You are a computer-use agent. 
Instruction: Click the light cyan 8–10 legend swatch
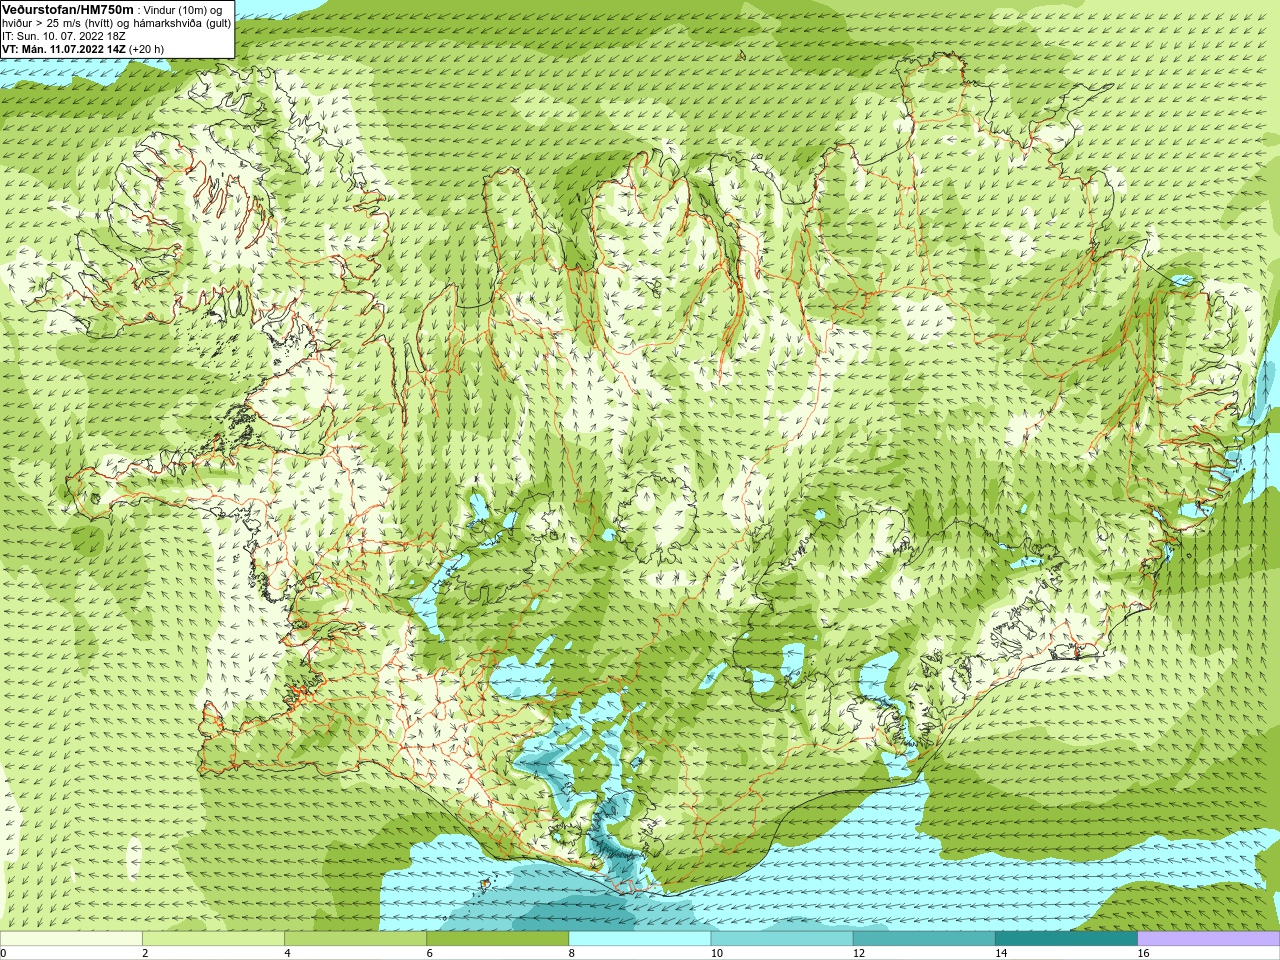point(640,939)
